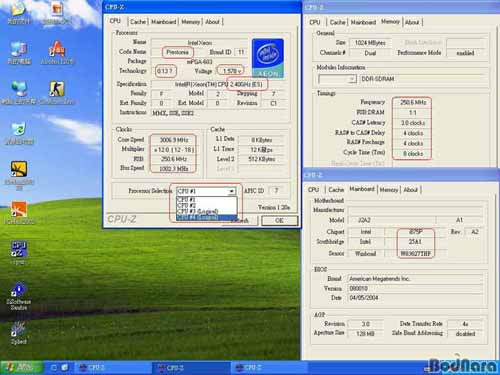
Task: Click the second quick launch icon on the taskbar
Action: 65,368
